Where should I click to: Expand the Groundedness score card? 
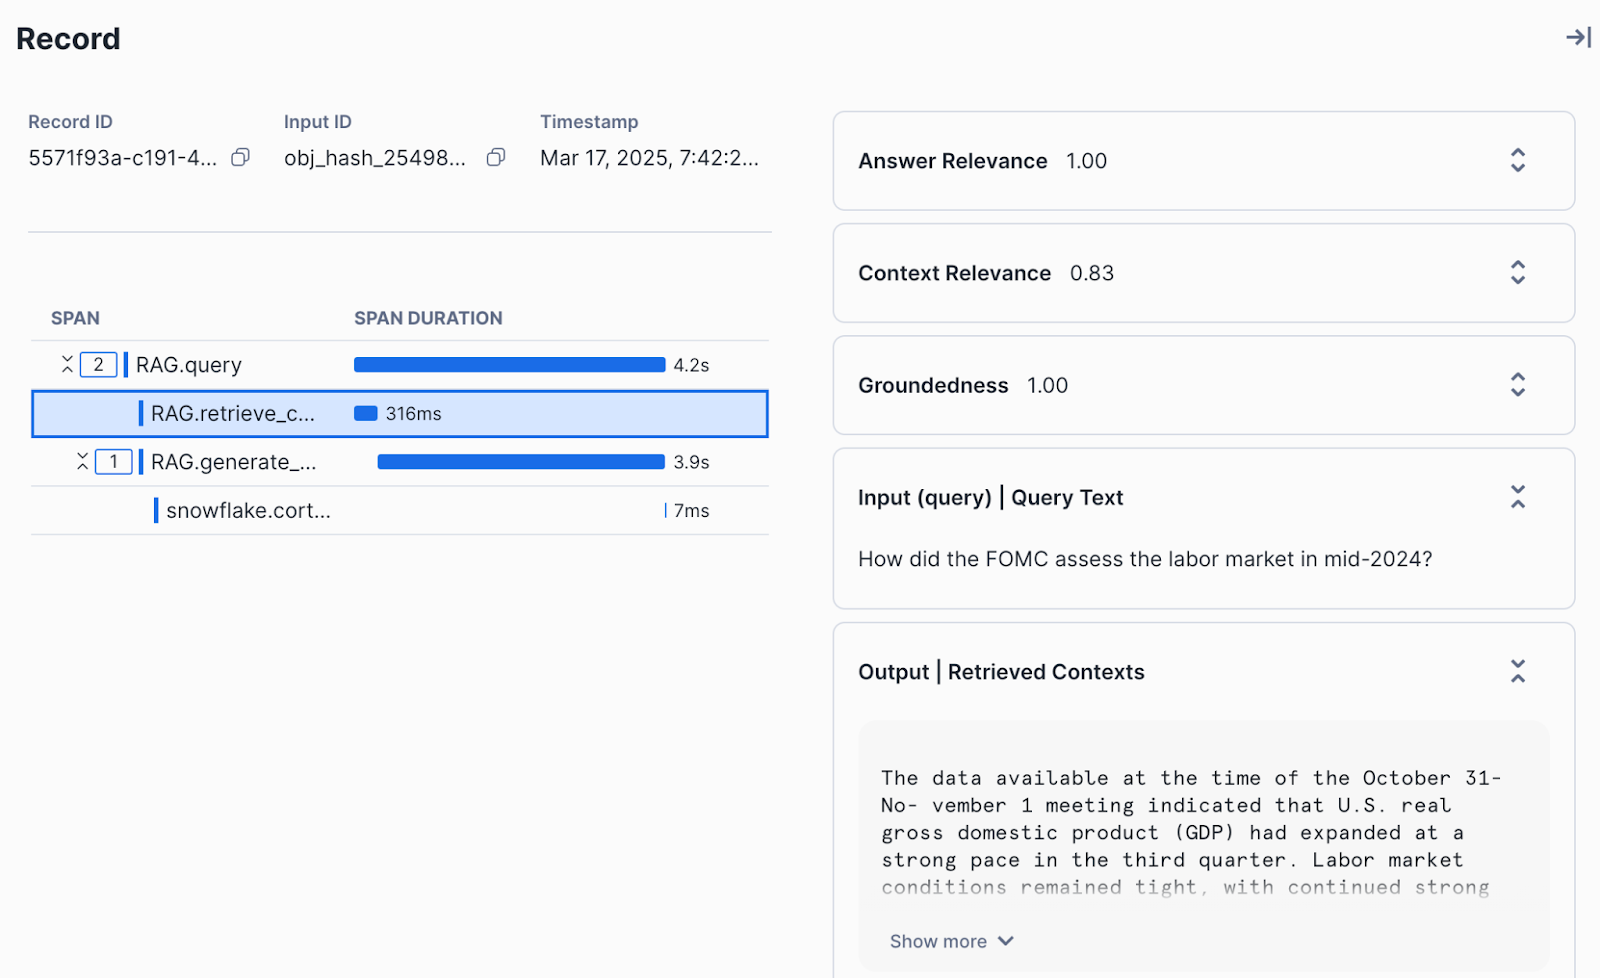pos(1517,385)
